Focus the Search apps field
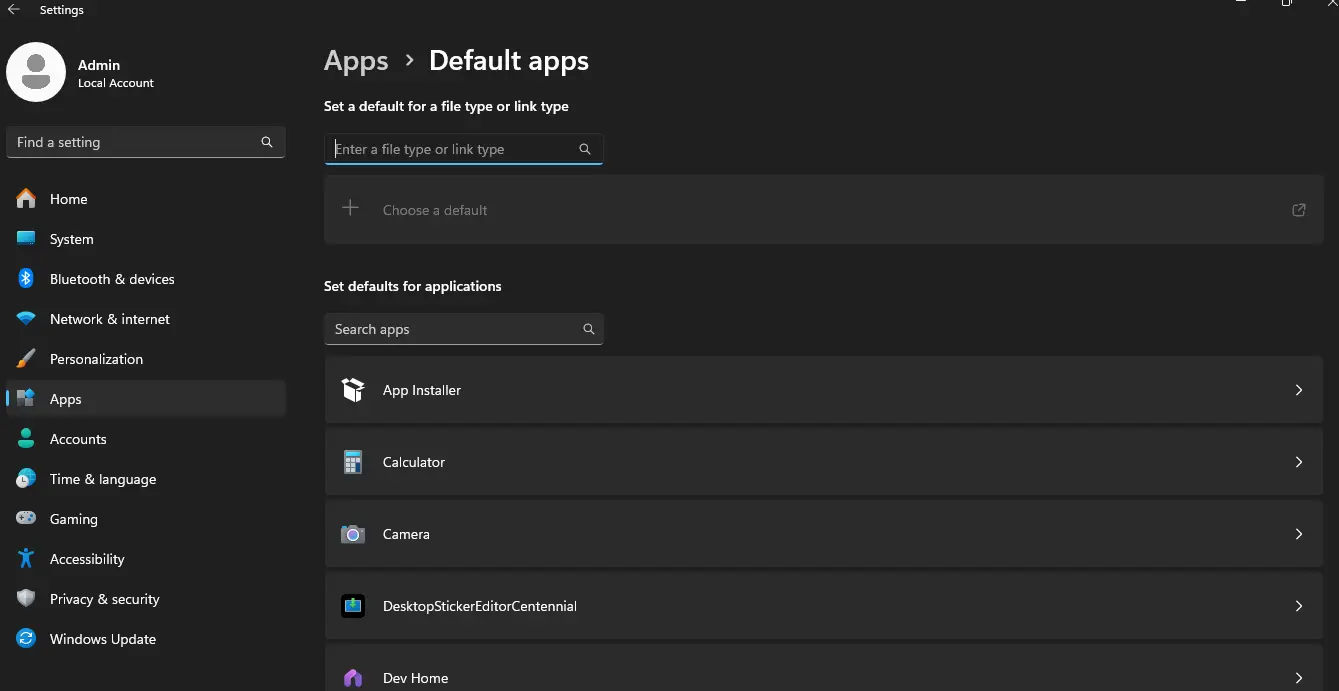Screen dimensions: 1339x691 (464, 329)
